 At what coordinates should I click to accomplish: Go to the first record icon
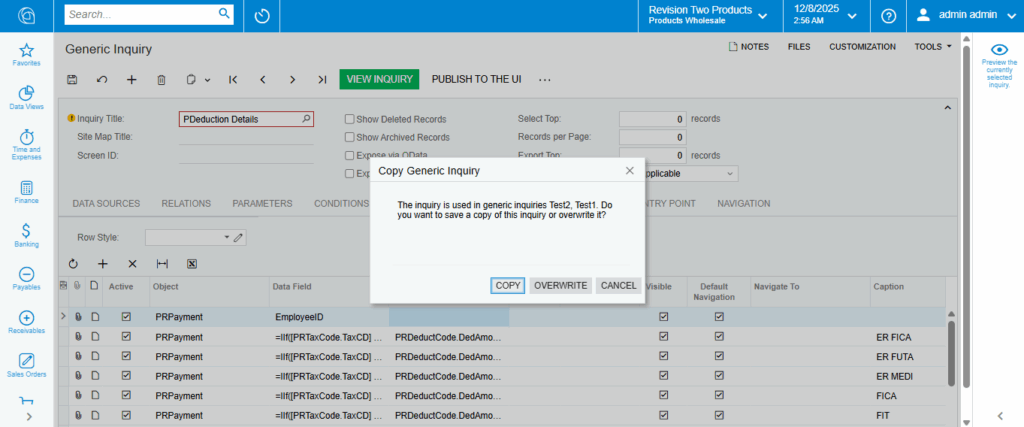(233, 79)
